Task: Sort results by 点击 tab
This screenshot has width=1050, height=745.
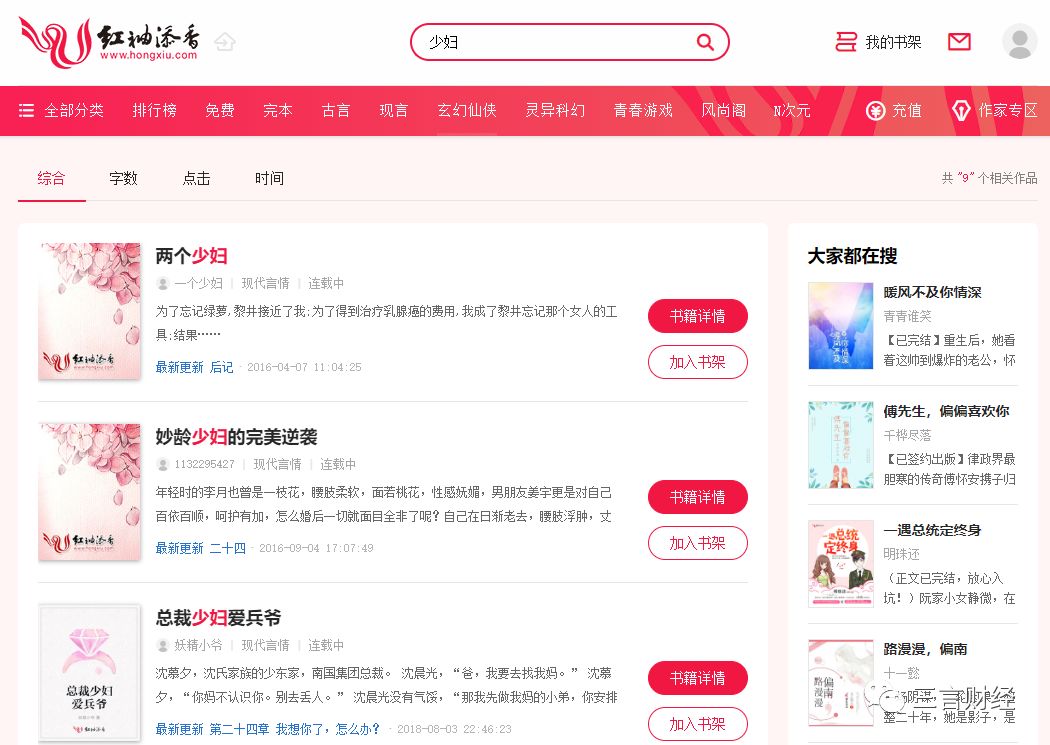Action: (x=196, y=178)
